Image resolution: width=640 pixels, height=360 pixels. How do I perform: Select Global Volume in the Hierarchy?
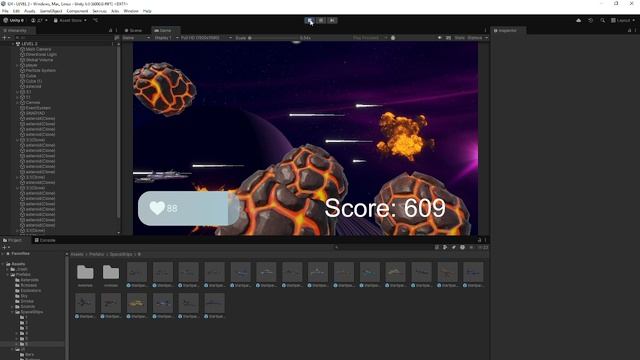pos(39,60)
